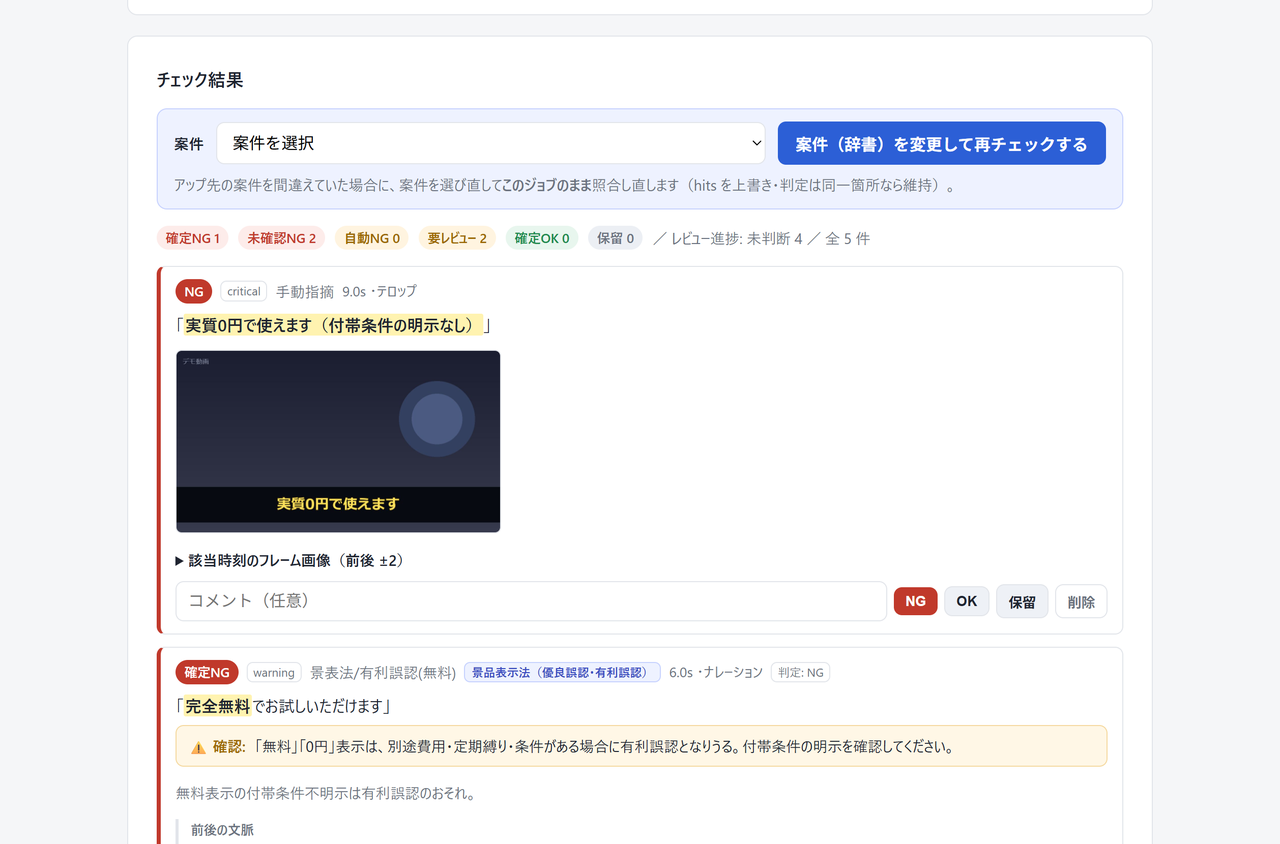Click the 6.0s ・ナレーション timestamp text

coord(716,672)
